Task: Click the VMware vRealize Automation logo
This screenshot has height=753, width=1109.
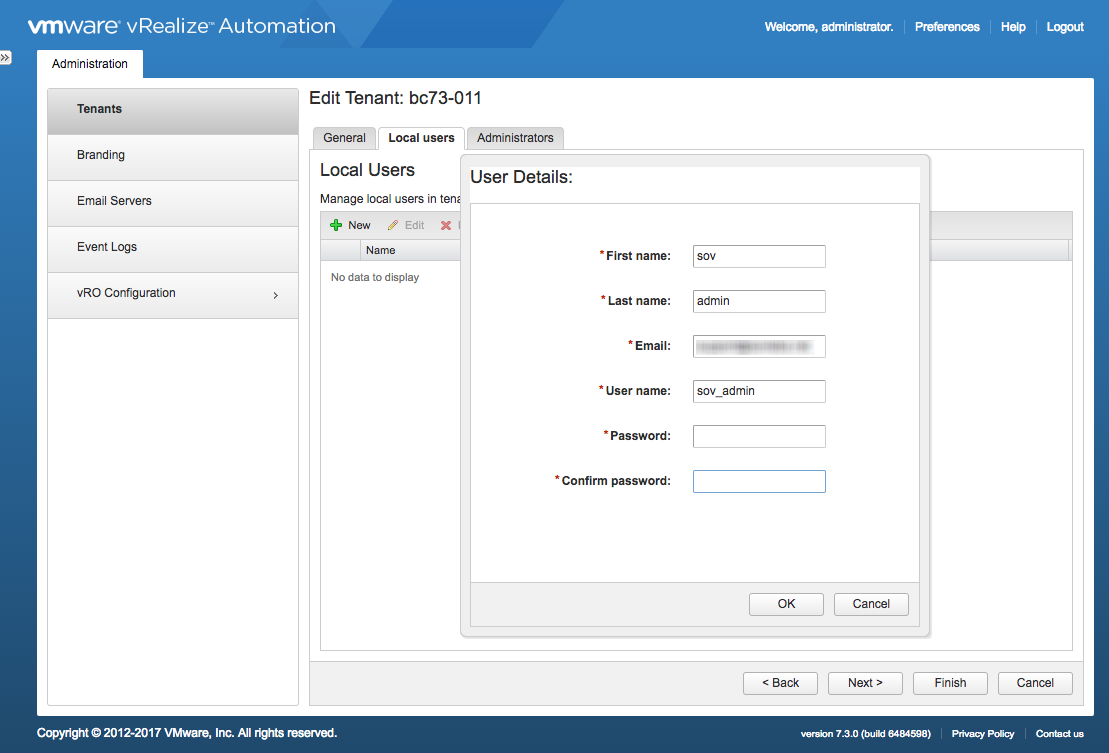Action: (182, 26)
